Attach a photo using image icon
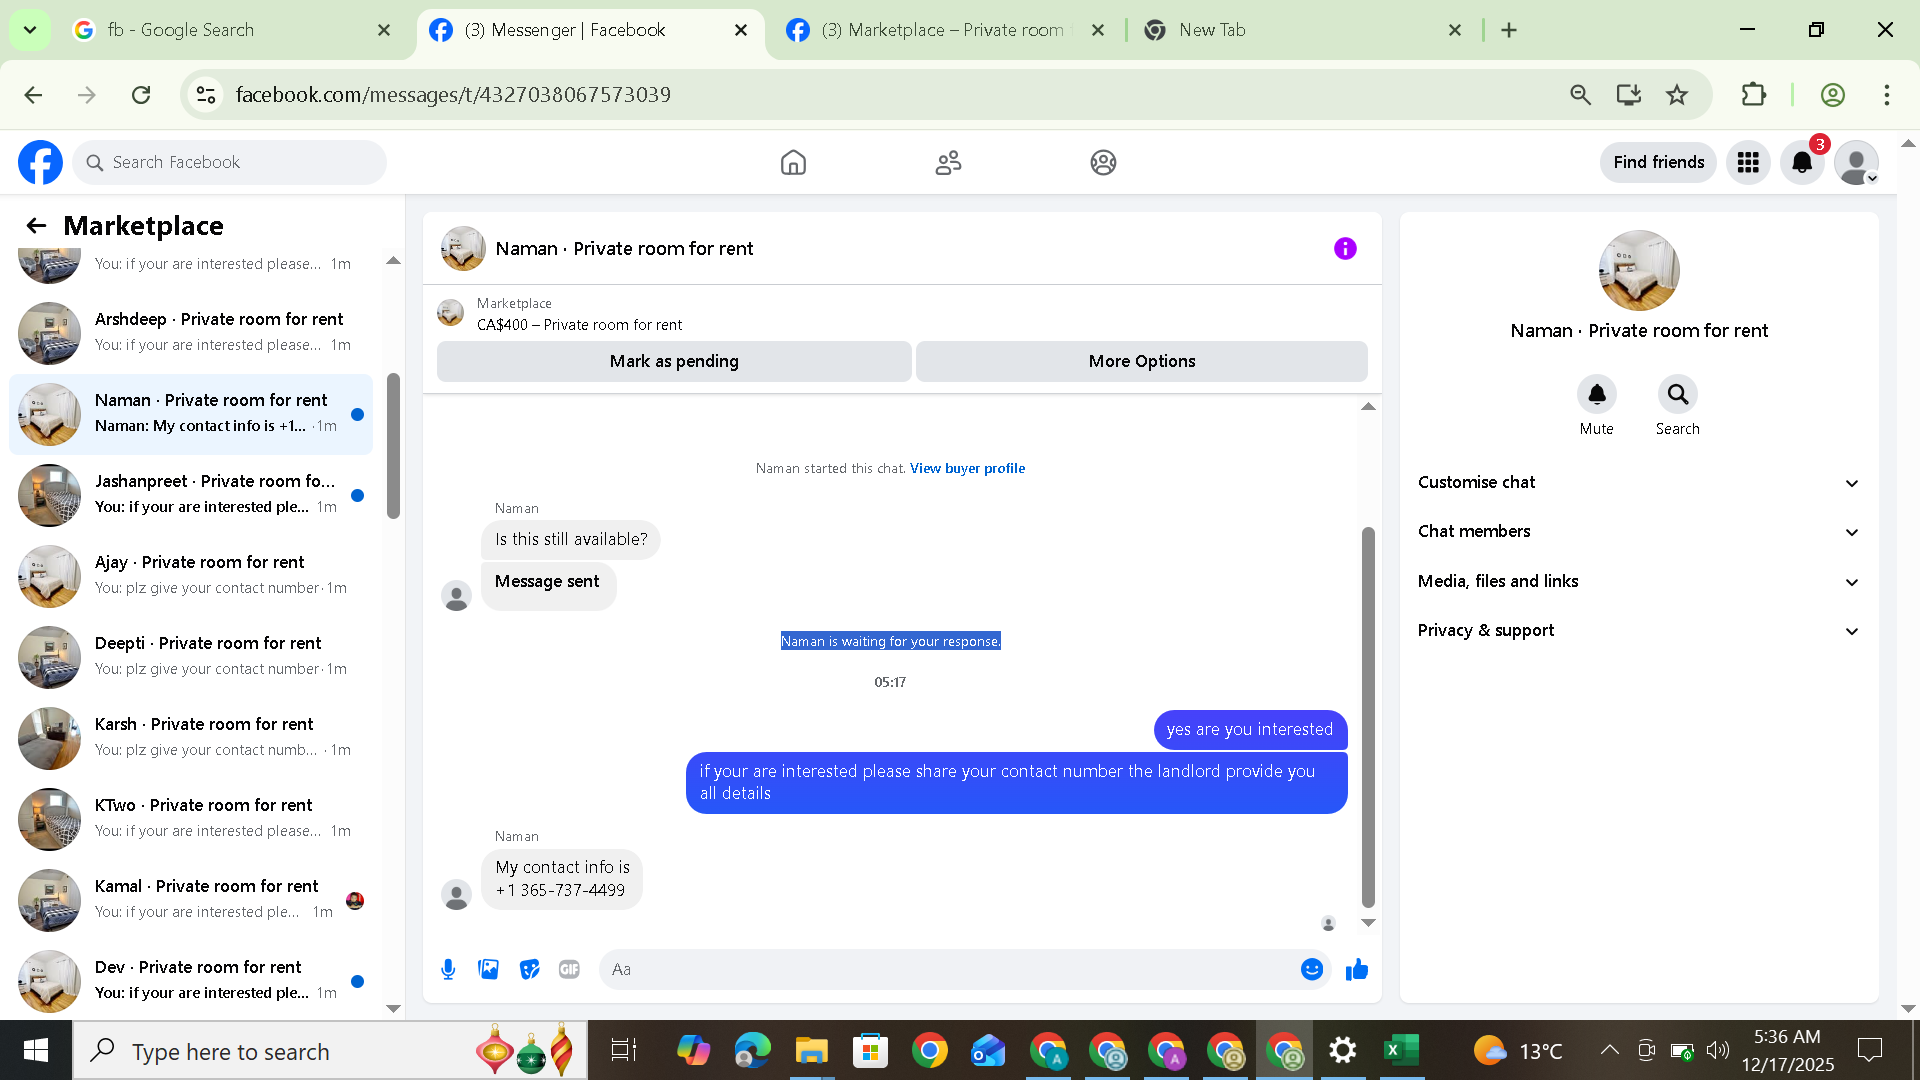The image size is (1920, 1080). tap(488, 969)
